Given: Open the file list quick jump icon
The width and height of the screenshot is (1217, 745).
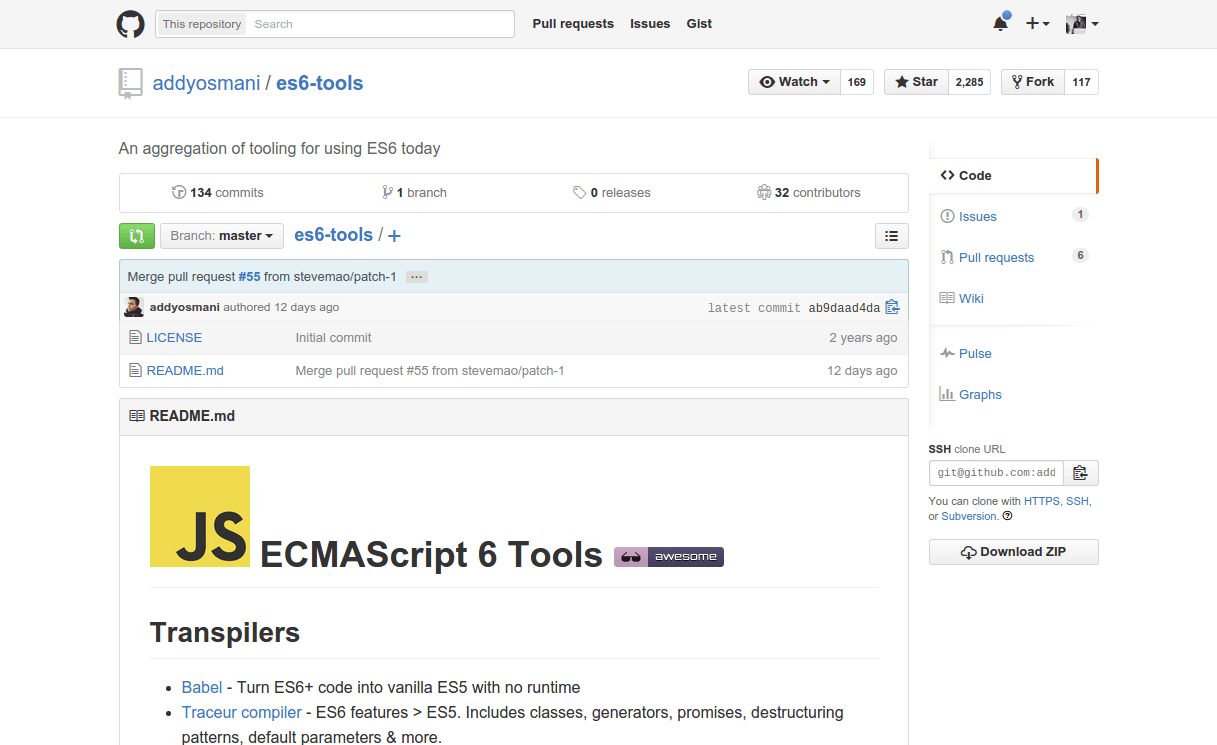Looking at the screenshot, I should 891,236.
